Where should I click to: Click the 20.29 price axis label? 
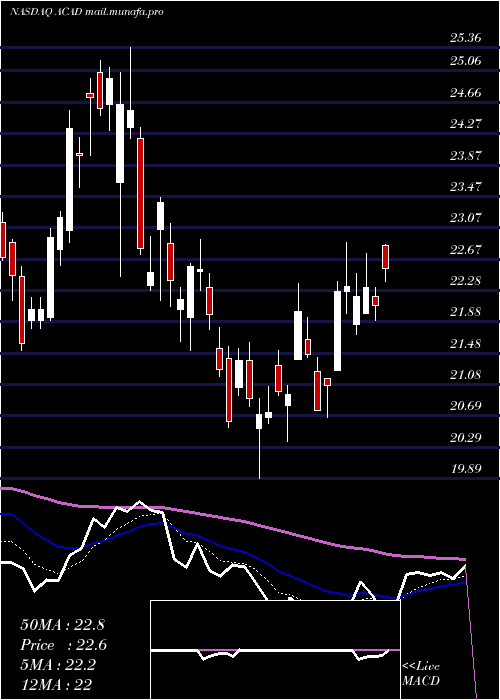[x=466, y=438]
